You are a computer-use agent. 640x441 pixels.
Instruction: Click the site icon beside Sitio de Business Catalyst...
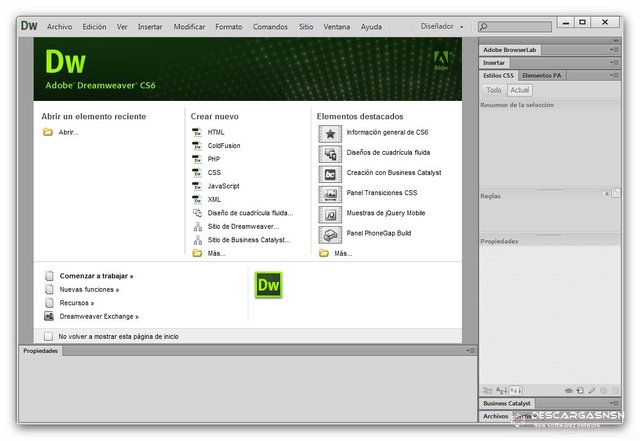(x=198, y=240)
